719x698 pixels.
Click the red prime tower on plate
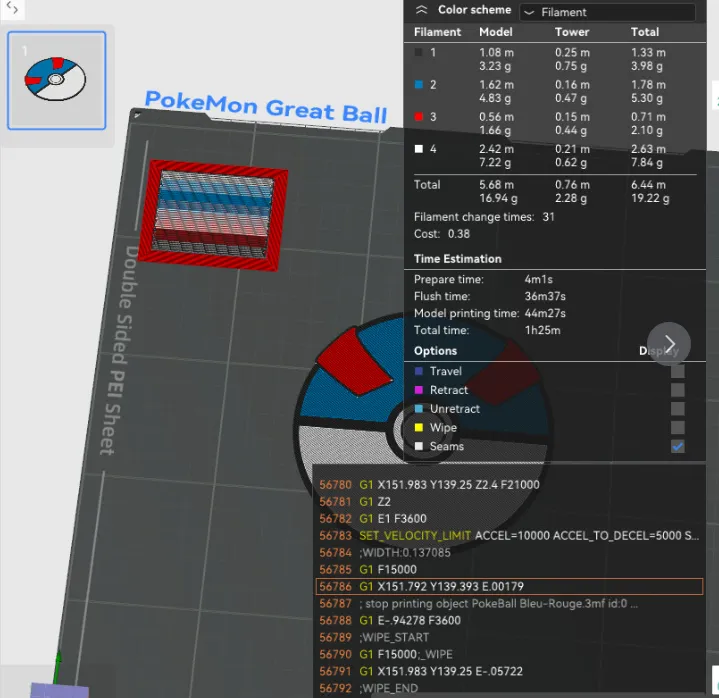click(213, 215)
